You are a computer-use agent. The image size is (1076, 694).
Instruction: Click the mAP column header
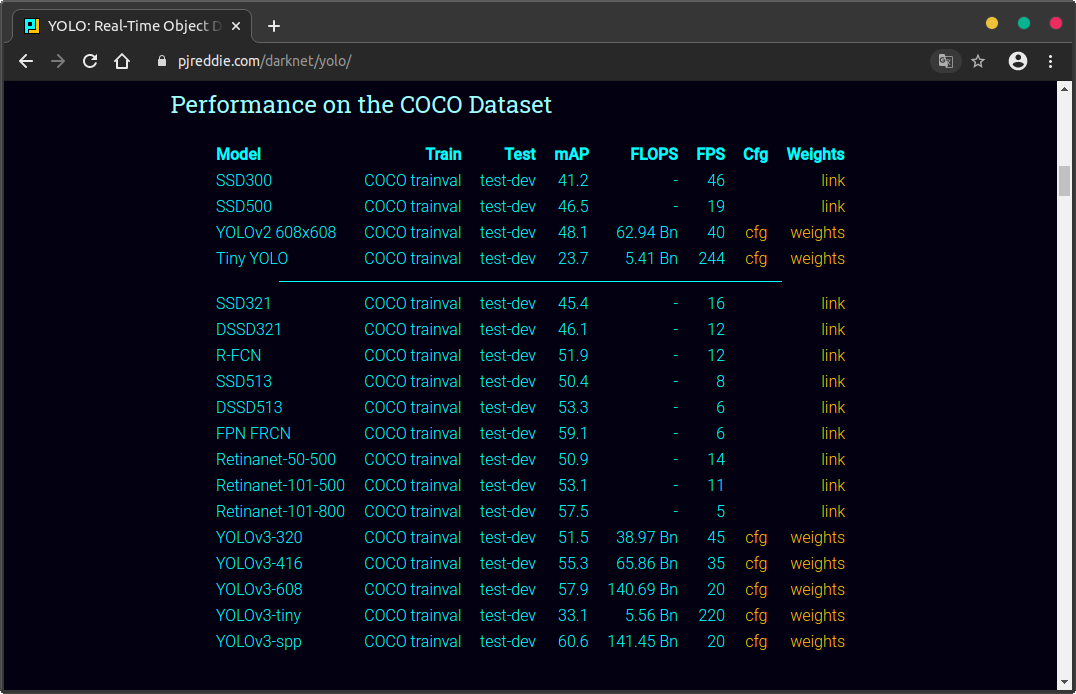[572, 154]
